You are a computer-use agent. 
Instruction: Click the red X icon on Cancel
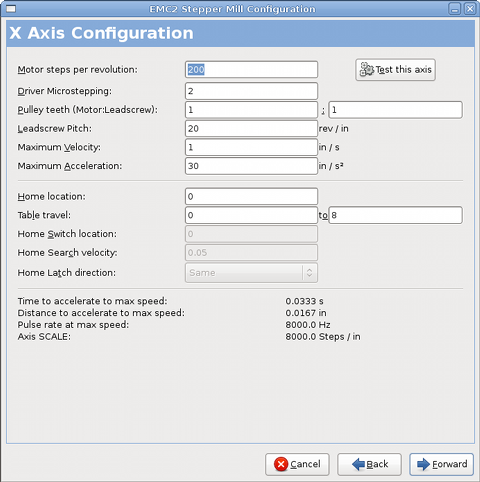pyautogui.click(x=281, y=464)
